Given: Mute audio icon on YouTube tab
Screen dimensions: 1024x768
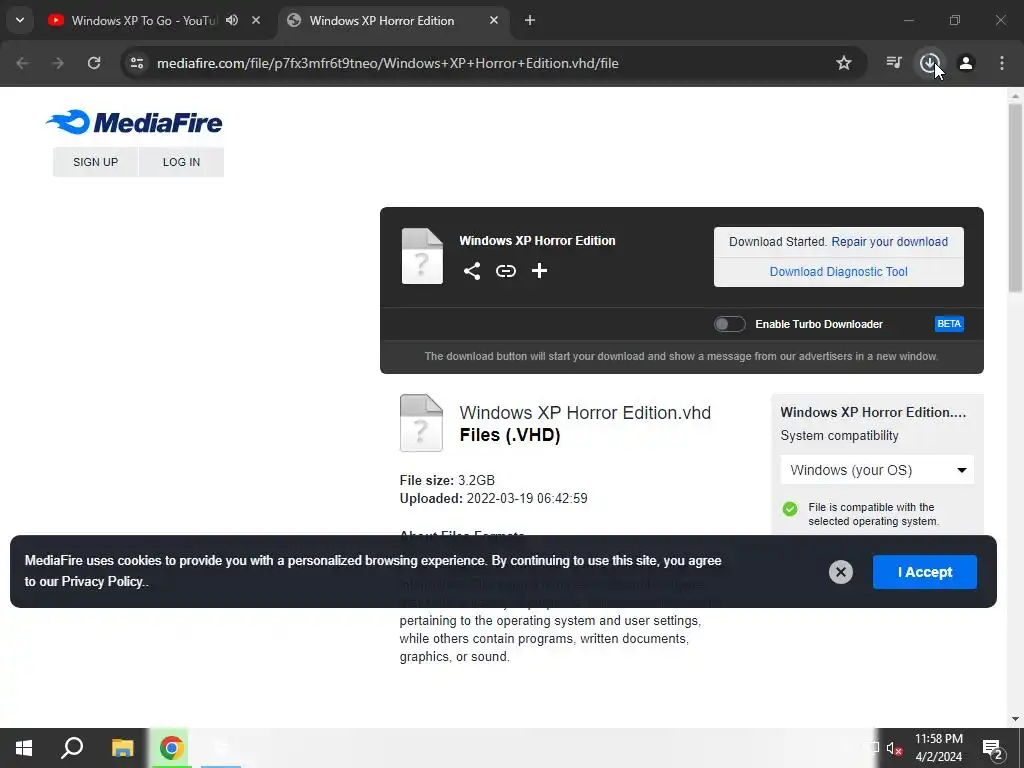Looking at the screenshot, I should point(232,20).
